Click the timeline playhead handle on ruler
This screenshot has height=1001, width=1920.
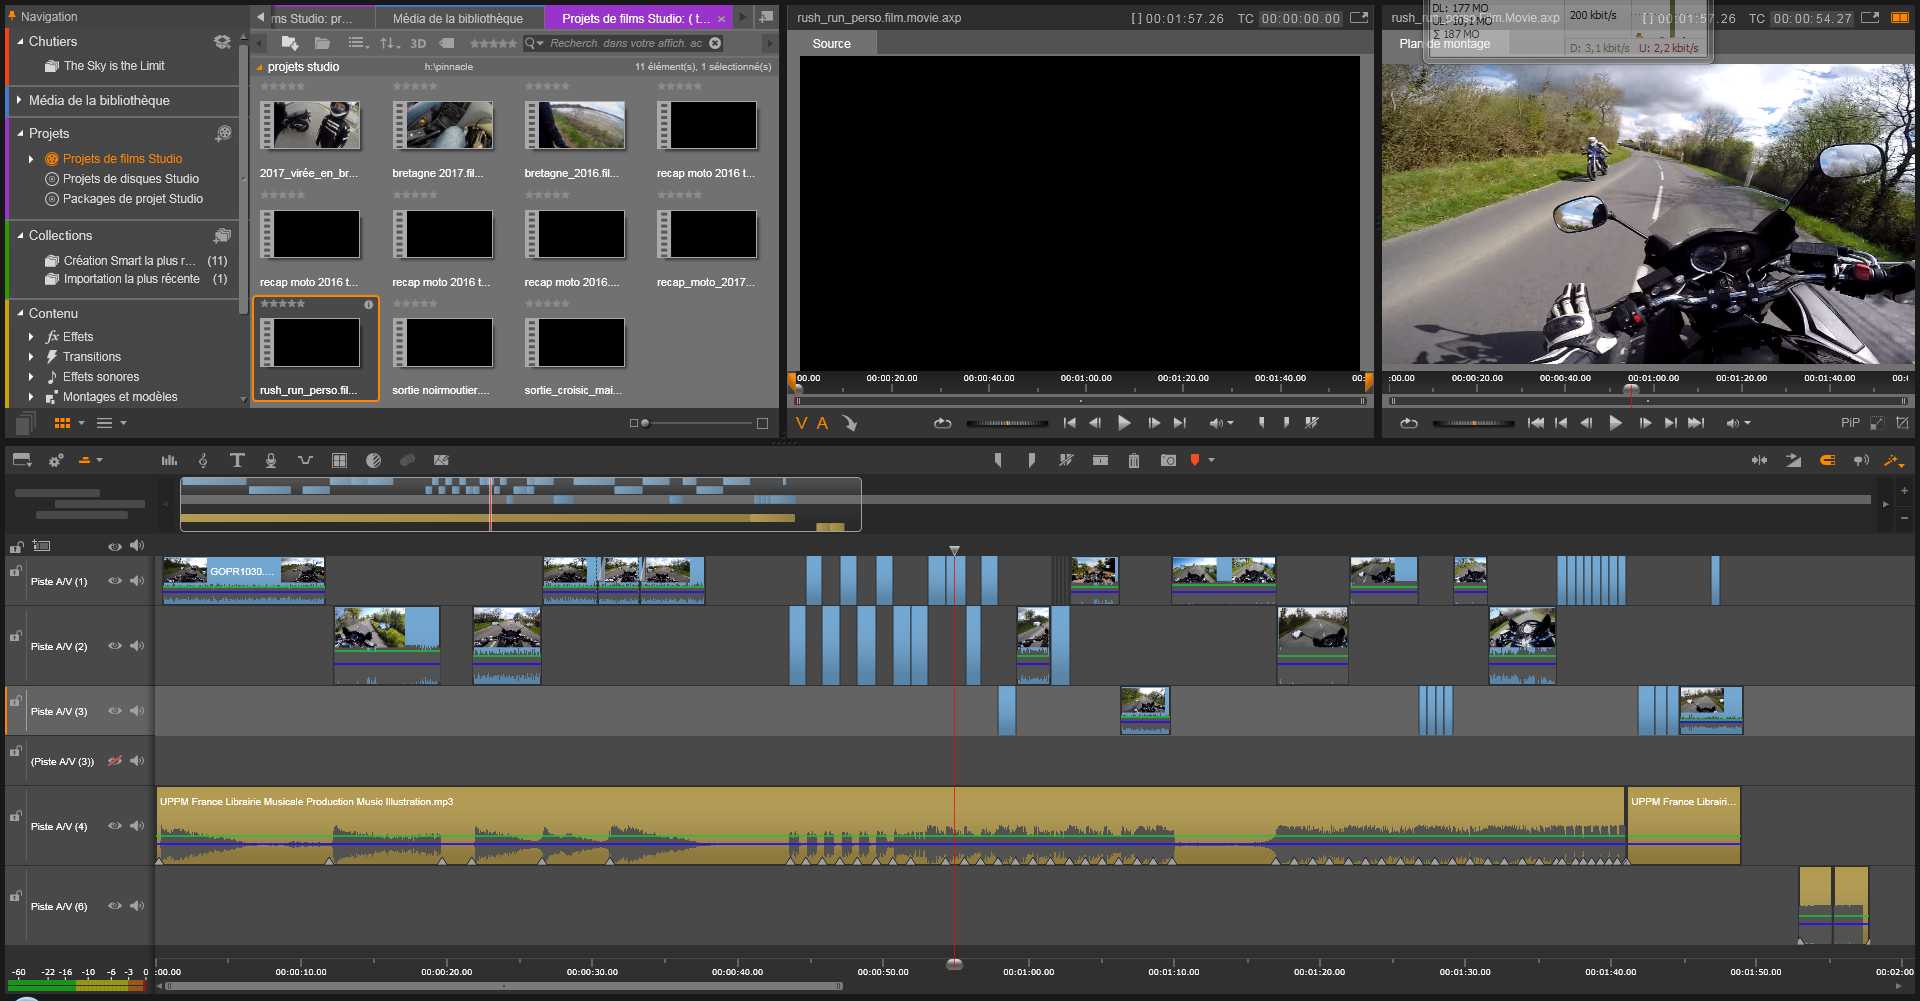click(955, 964)
